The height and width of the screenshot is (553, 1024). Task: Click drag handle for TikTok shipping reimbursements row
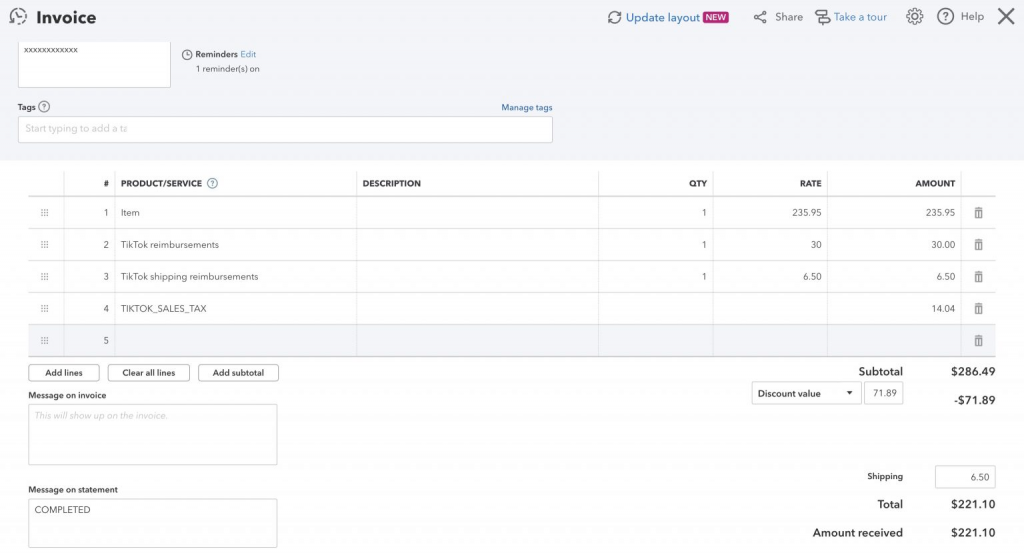[x=44, y=277]
